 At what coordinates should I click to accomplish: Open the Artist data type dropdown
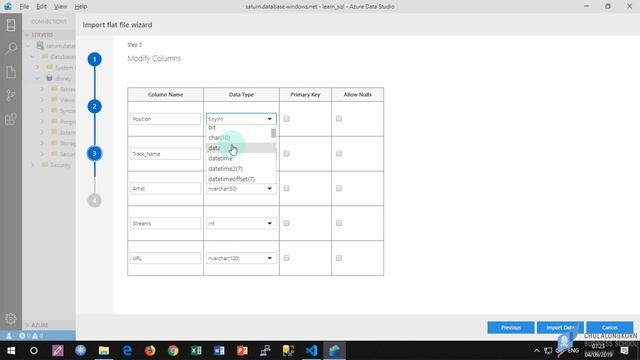click(241, 189)
